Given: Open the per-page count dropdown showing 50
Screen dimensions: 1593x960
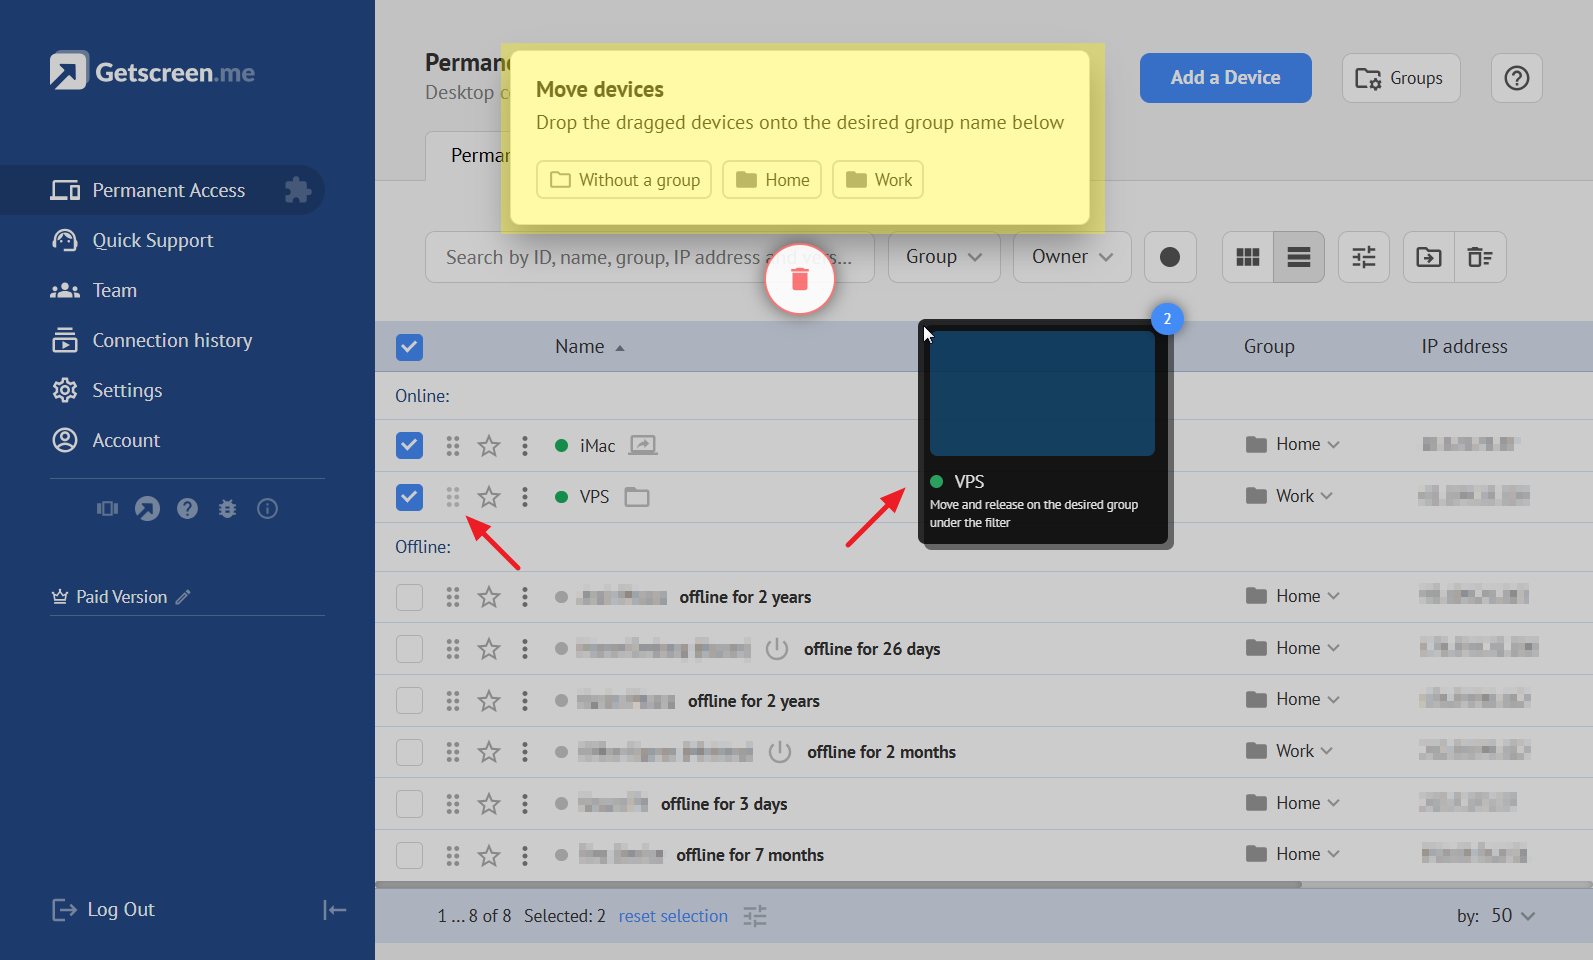Looking at the screenshot, I should pyautogui.click(x=1512, y=916).
